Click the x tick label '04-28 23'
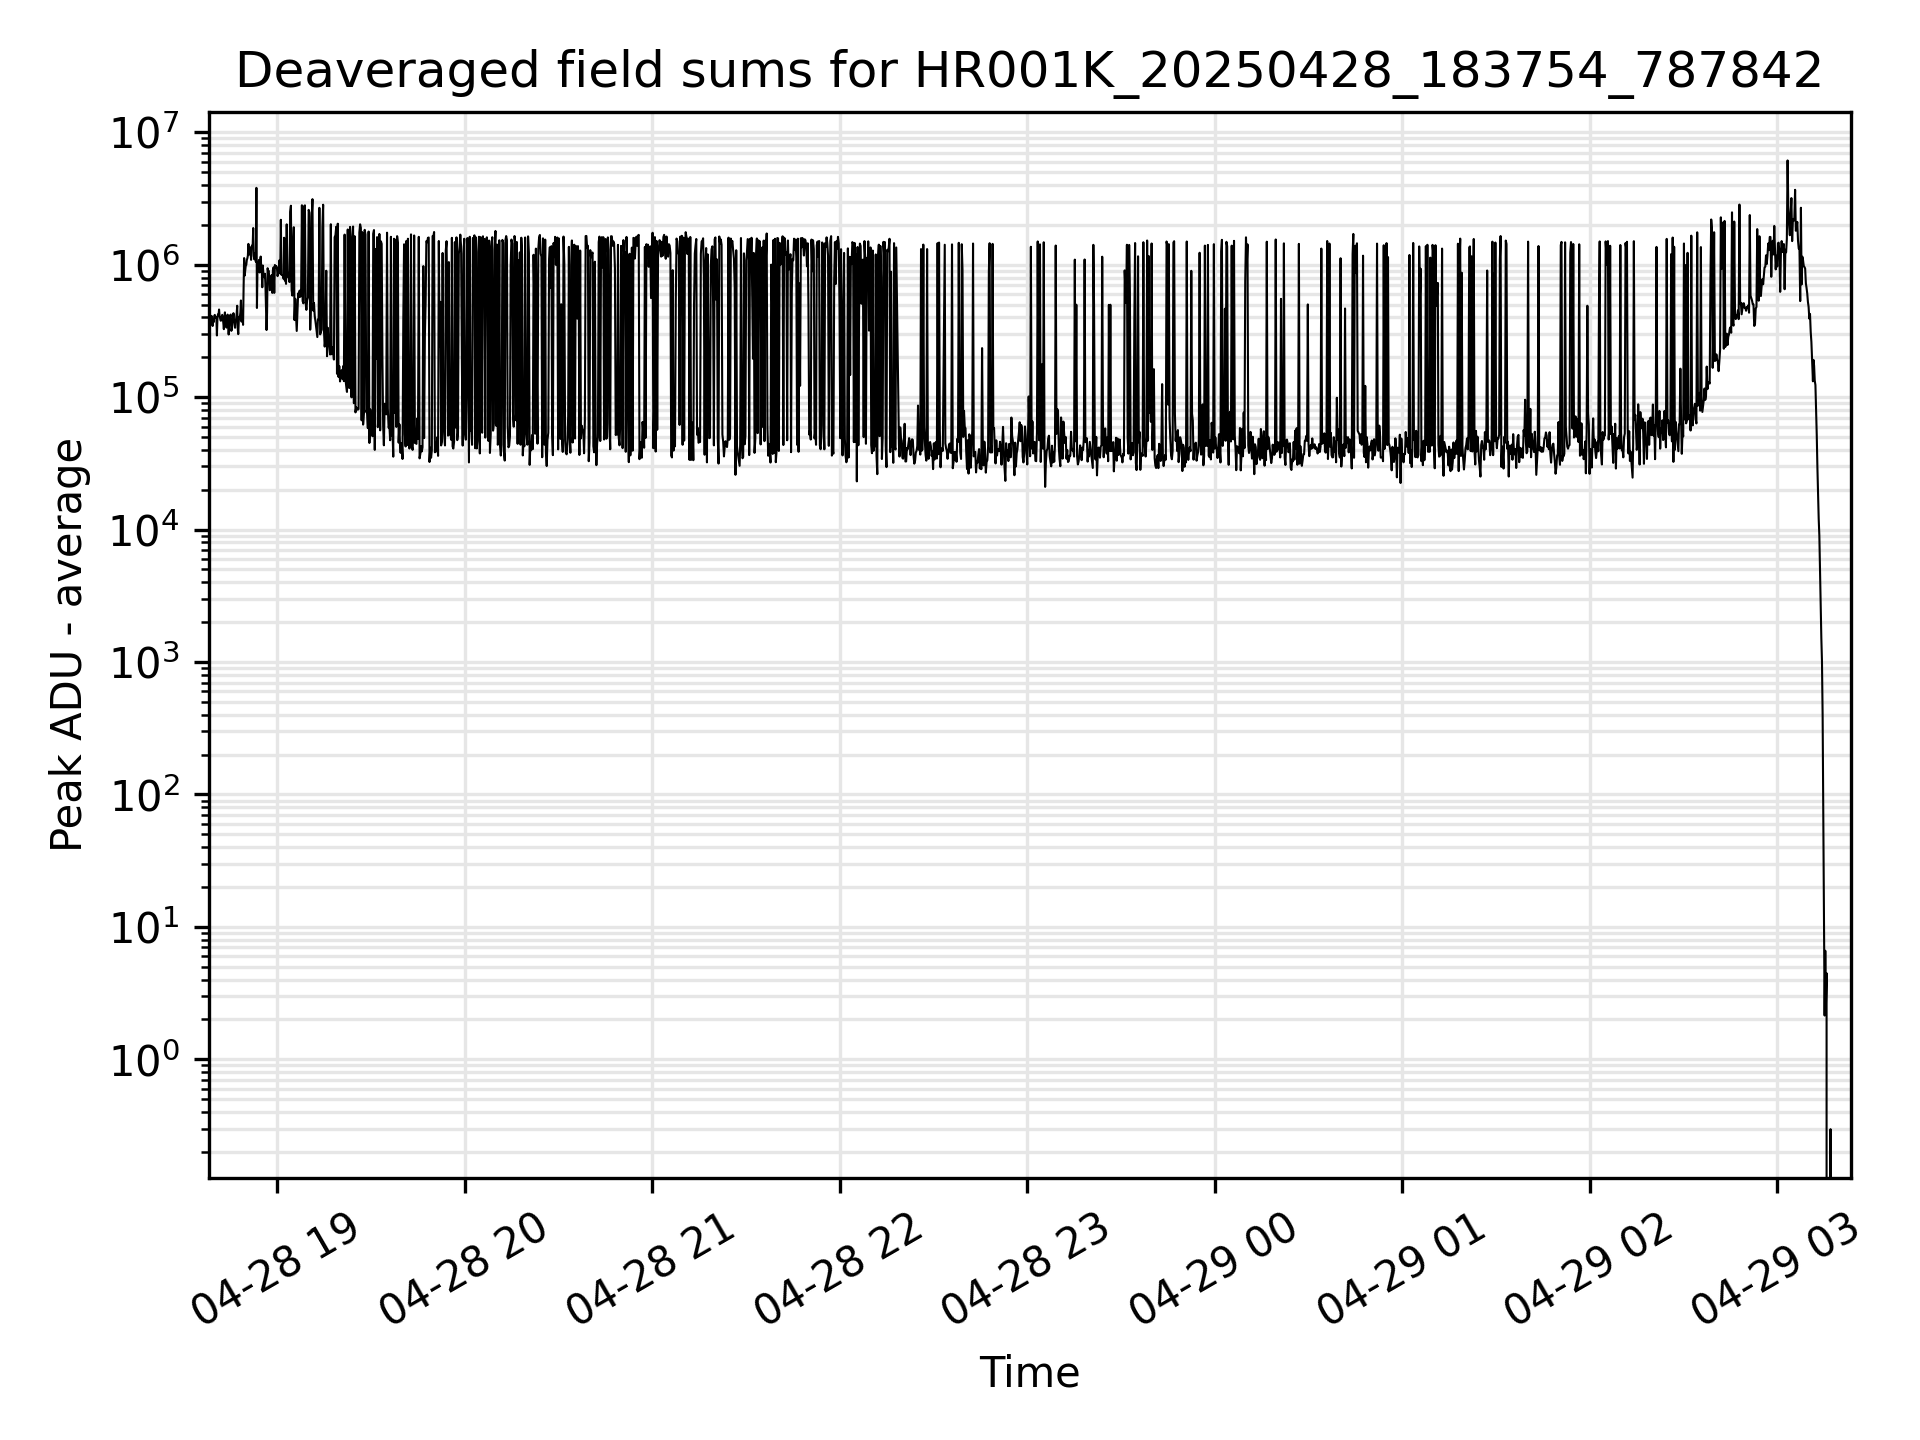Screen dimensions: 1920x1440 pyautogui.click(x=1025, y=1270)
